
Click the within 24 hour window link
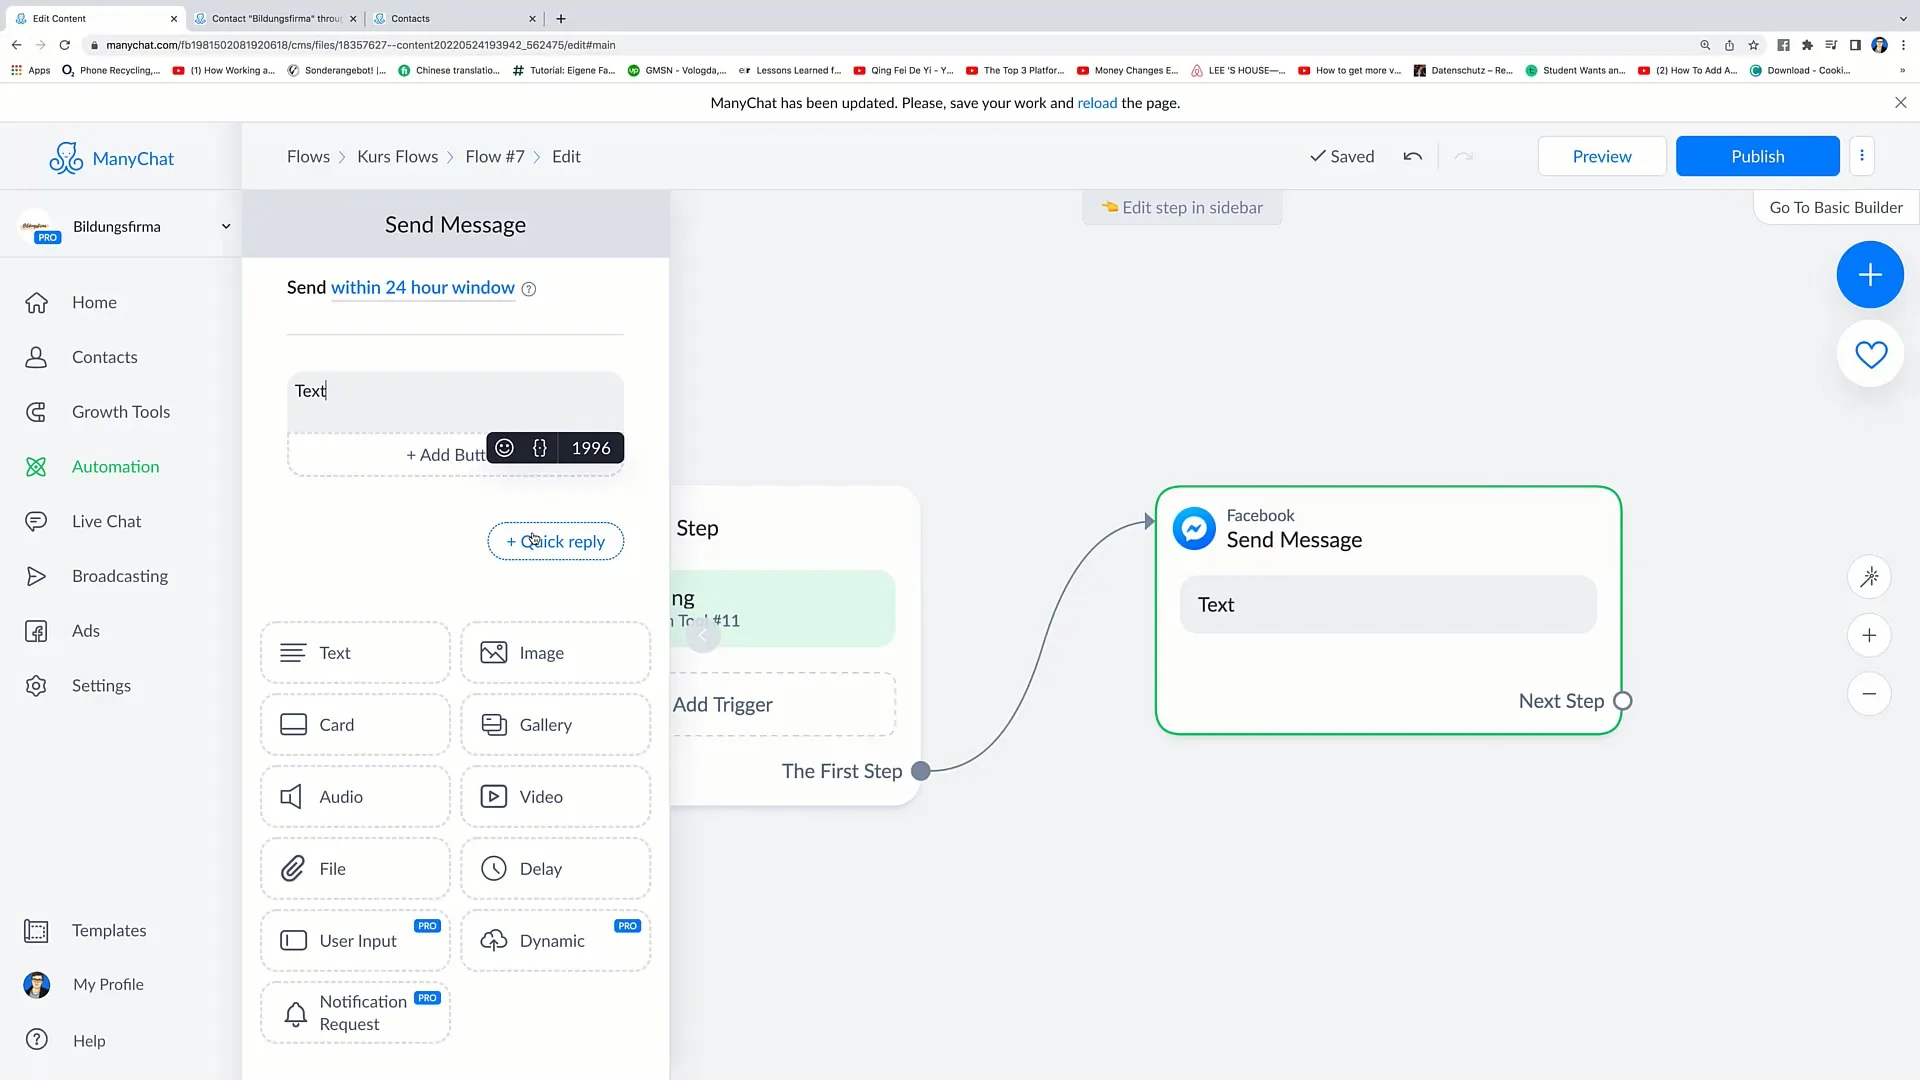[422, 287]
